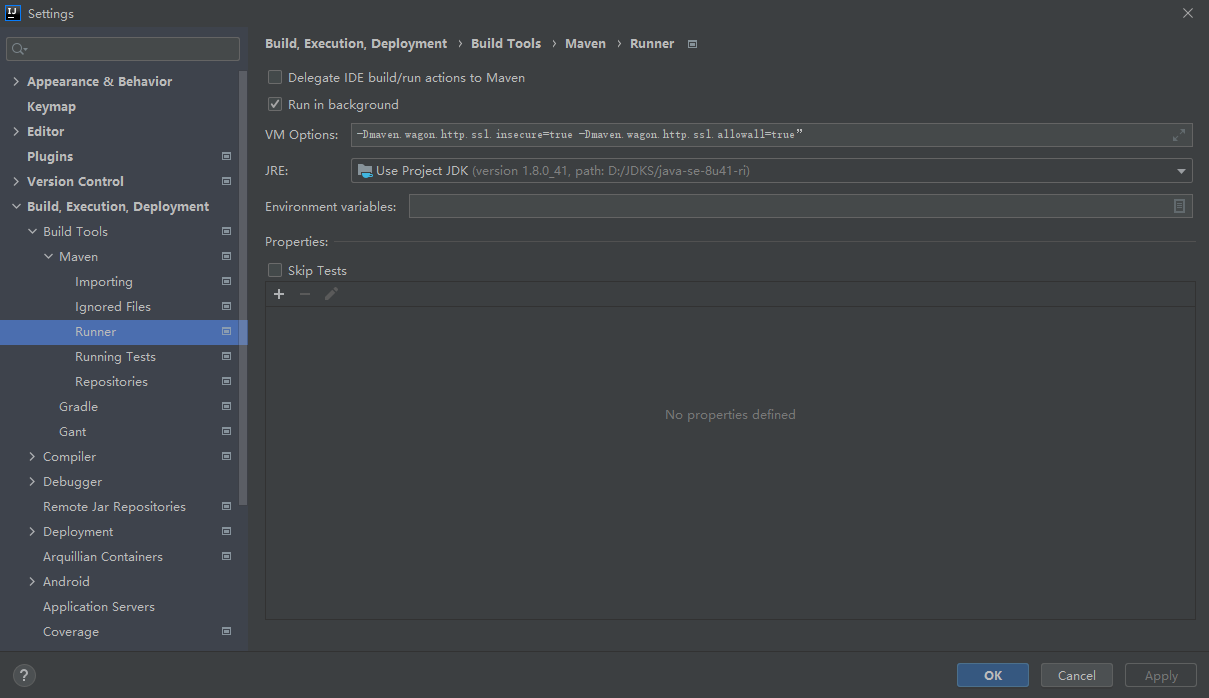The height and width of the screenshot is (698, 1209).
Task: Click inside the Environment variables field
Action: pyautogui.click(x=700, y=205)
